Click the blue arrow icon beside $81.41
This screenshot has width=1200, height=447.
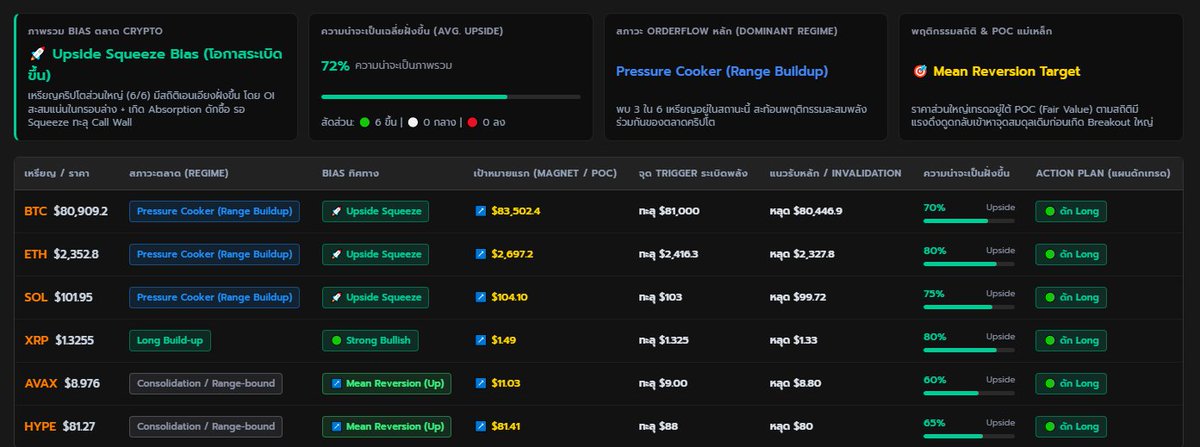[481, 426]
